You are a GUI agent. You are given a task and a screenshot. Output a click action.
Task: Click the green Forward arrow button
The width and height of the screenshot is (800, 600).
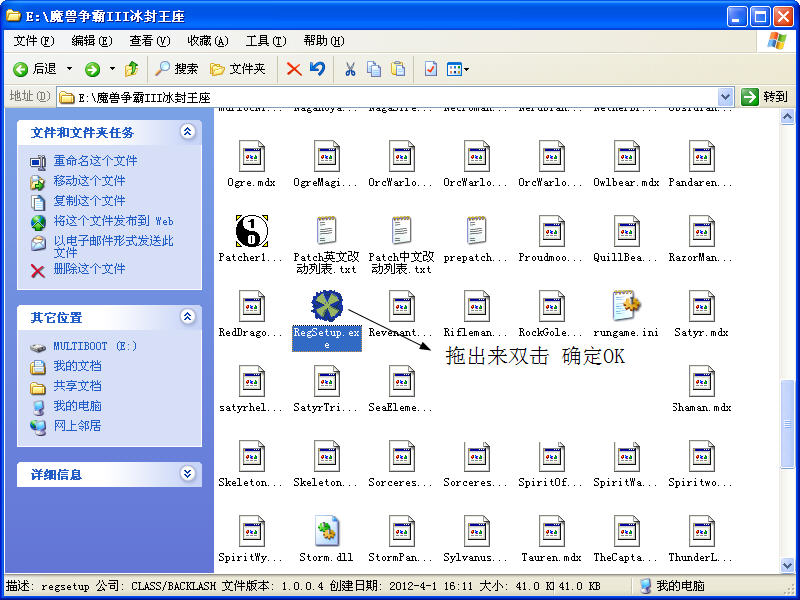[92, 69]
